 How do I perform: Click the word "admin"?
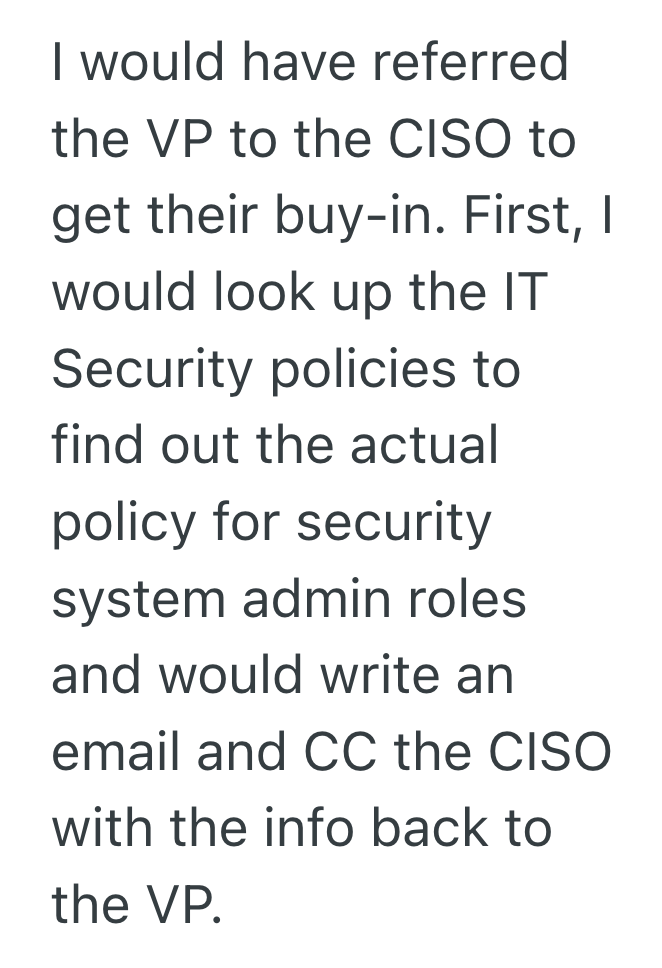pyautogui.click(x=318, y=600)
